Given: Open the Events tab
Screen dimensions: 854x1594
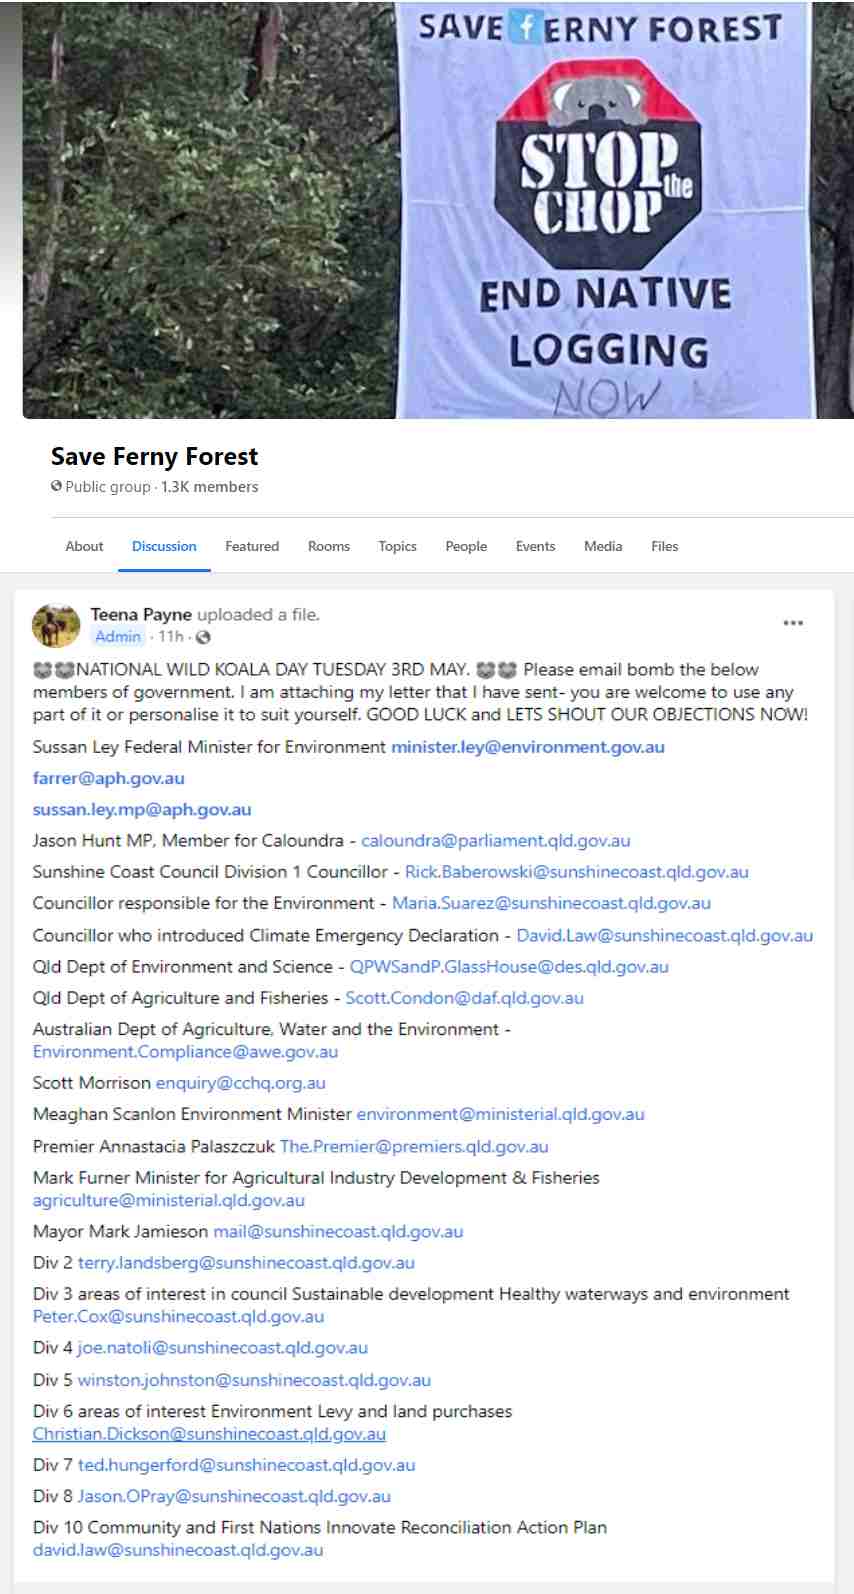Looking at the screenshot, I should pos(535,546).
